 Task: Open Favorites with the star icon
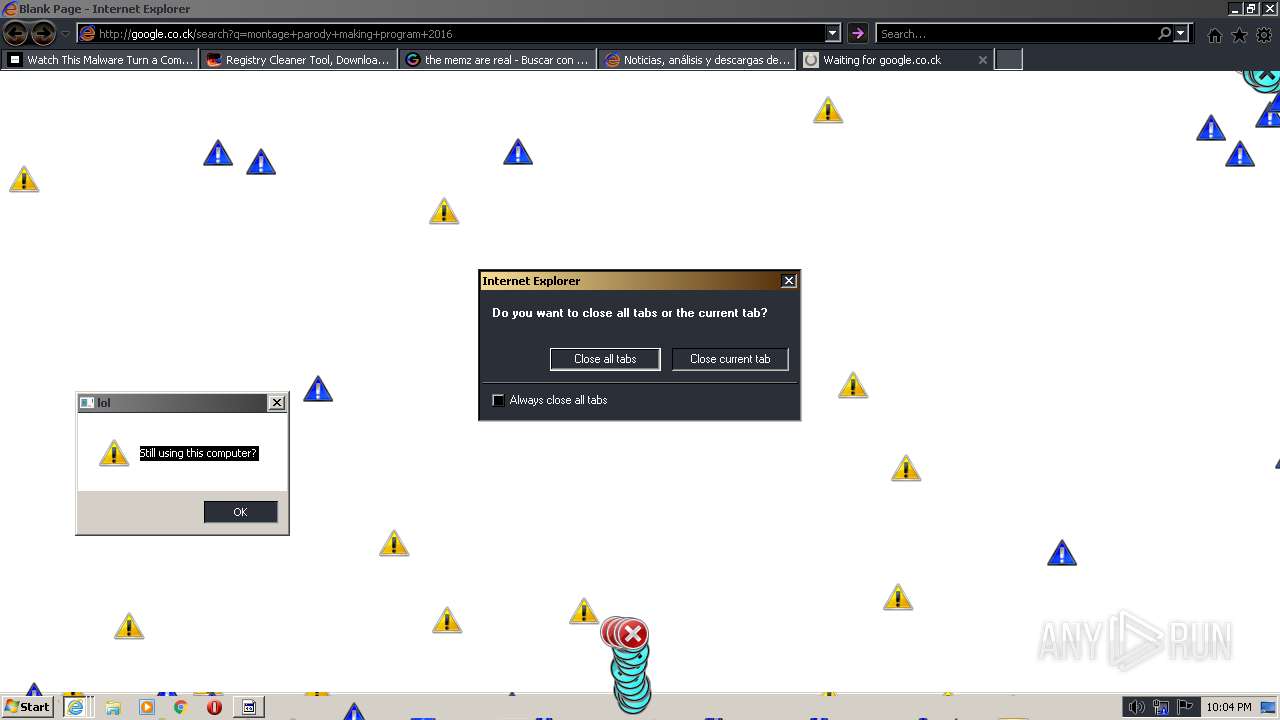[x=1239, y=35]
